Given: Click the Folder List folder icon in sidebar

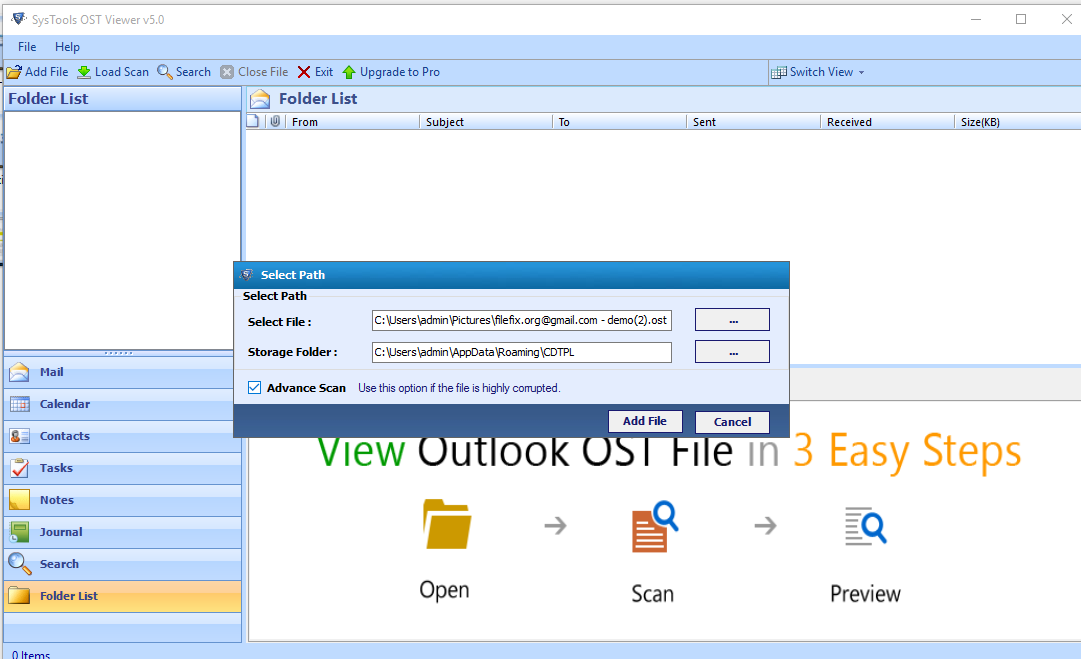Looking at the screenshot, I should click(19, 596).
